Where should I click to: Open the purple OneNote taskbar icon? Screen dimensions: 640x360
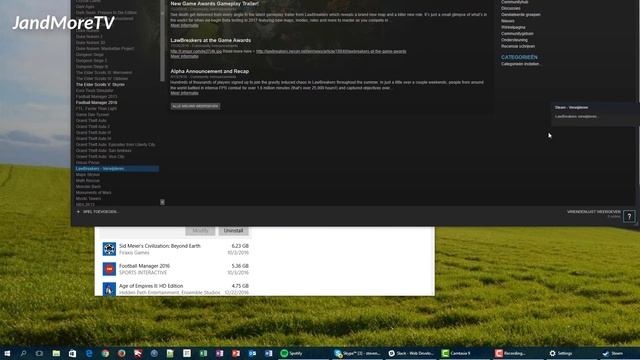pyautogui.click(x=220, y=353)
